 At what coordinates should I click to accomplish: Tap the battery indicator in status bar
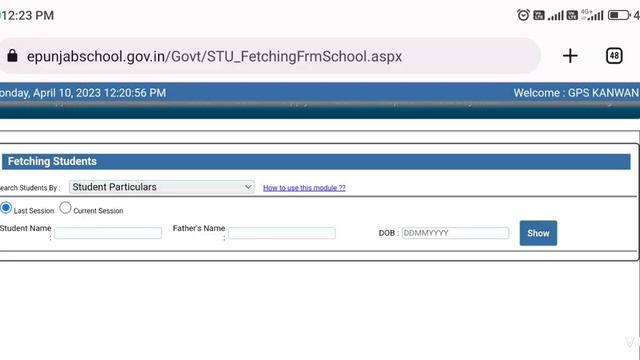click(x=619, y=16)
